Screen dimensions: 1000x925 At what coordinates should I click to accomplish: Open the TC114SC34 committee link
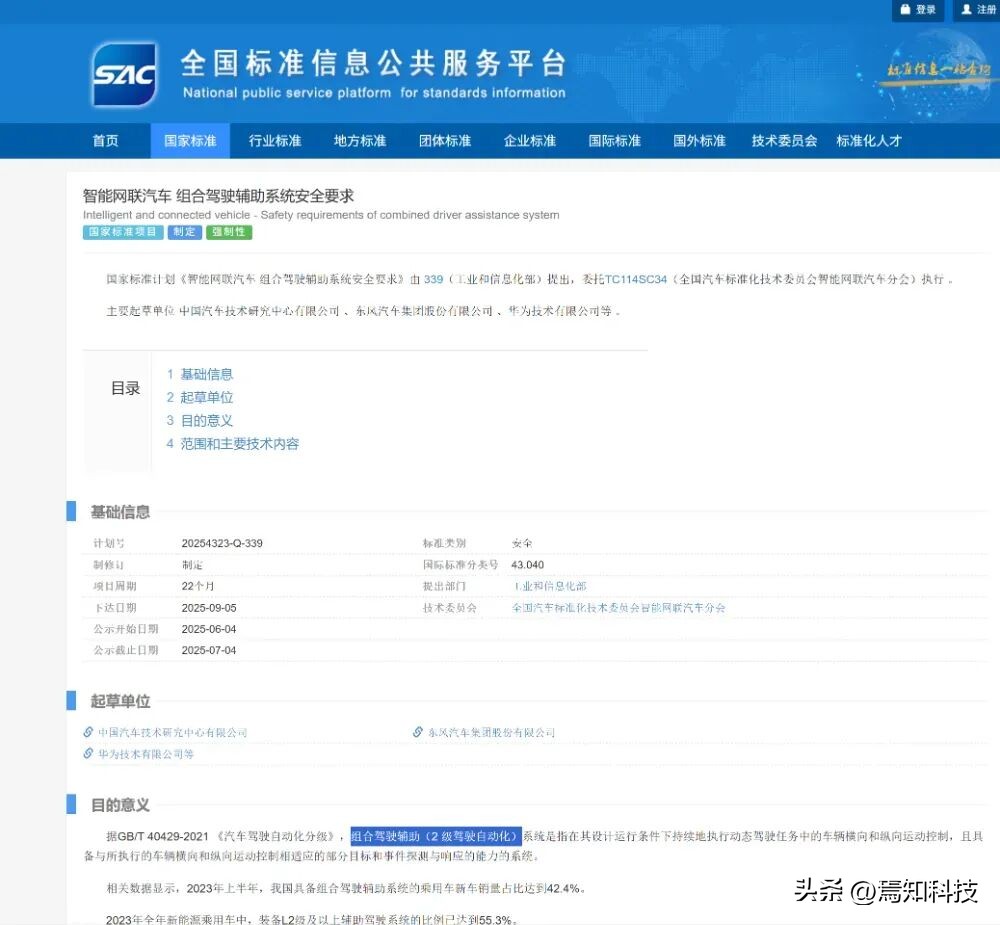[x=635, y=279]
